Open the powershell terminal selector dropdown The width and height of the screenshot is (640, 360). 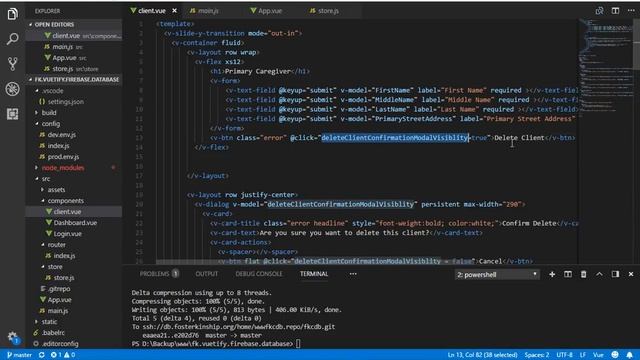point(497,275)
